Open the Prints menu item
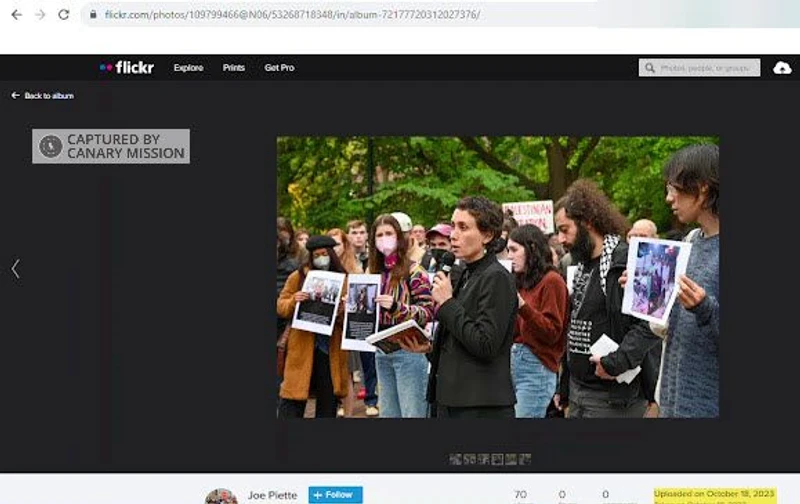This screenshot has width=800, height=504. click(234, 68)
